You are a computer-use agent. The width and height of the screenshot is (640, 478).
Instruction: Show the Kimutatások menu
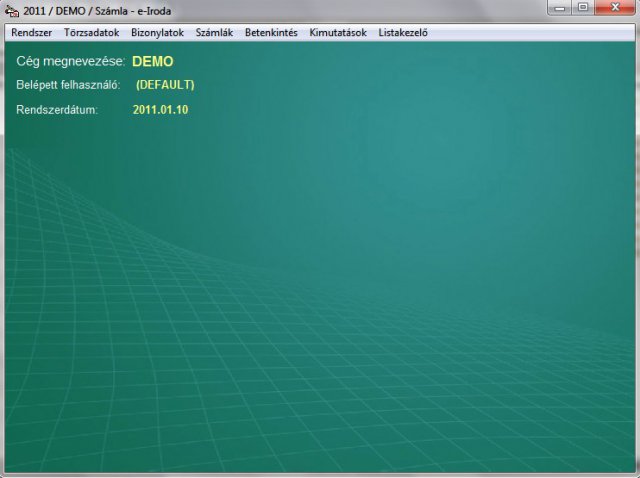pos(338,32)
